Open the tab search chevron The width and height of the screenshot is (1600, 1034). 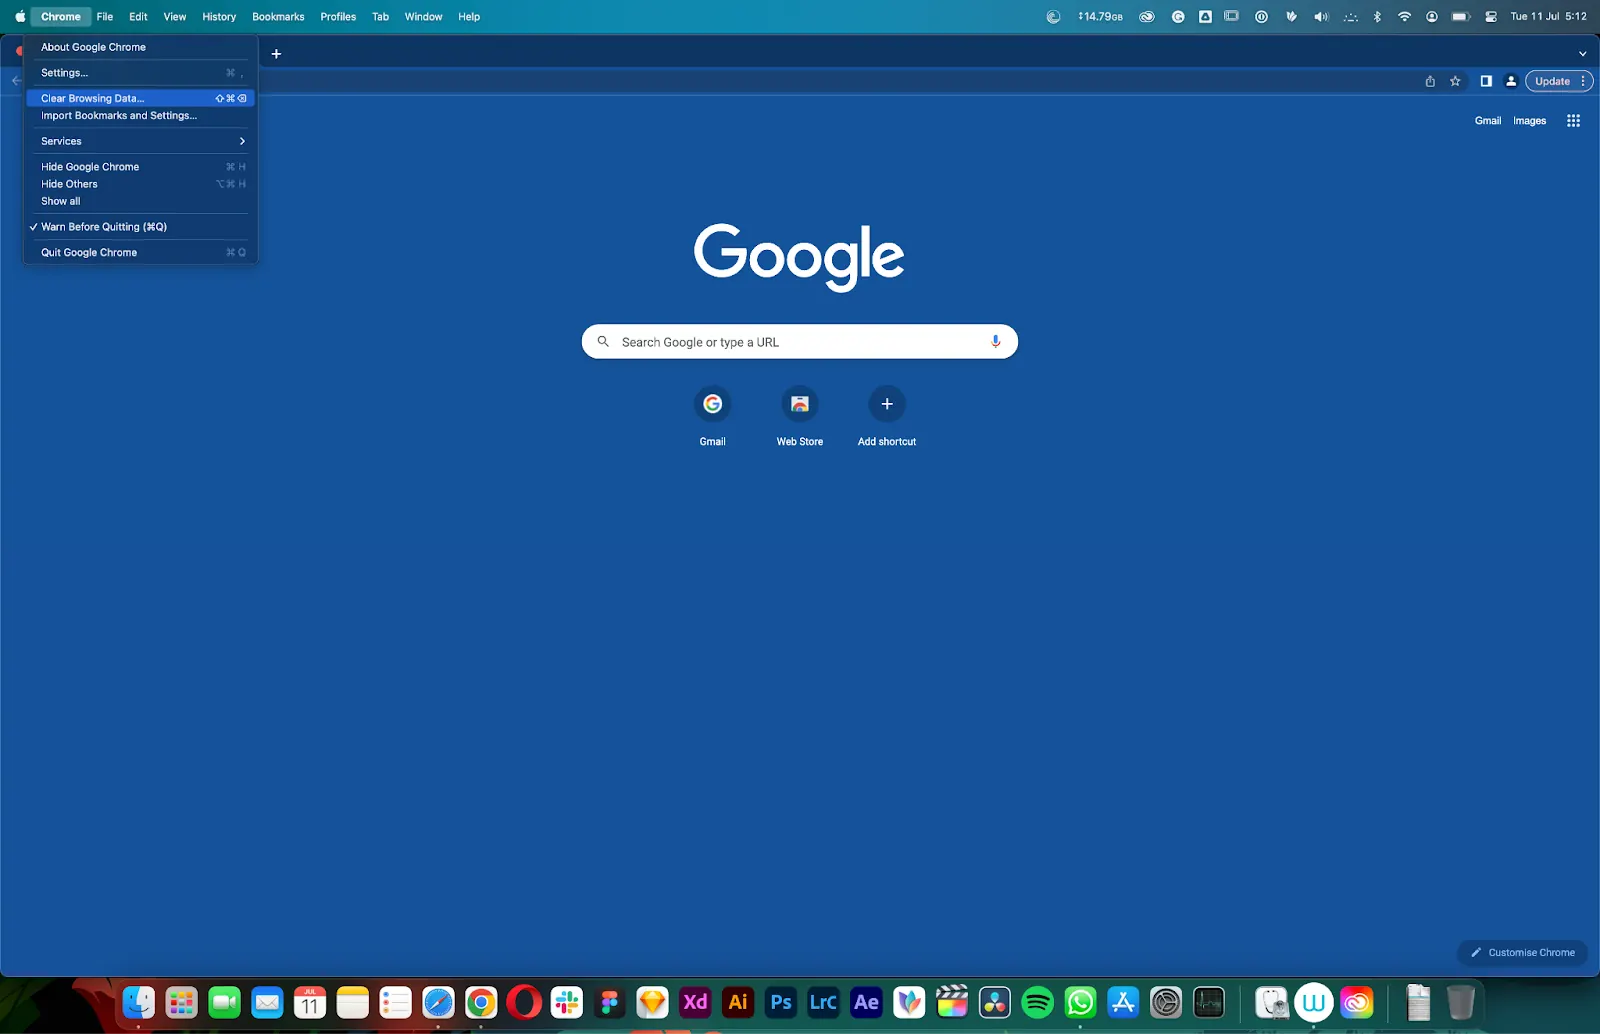tap(1582, 54)
